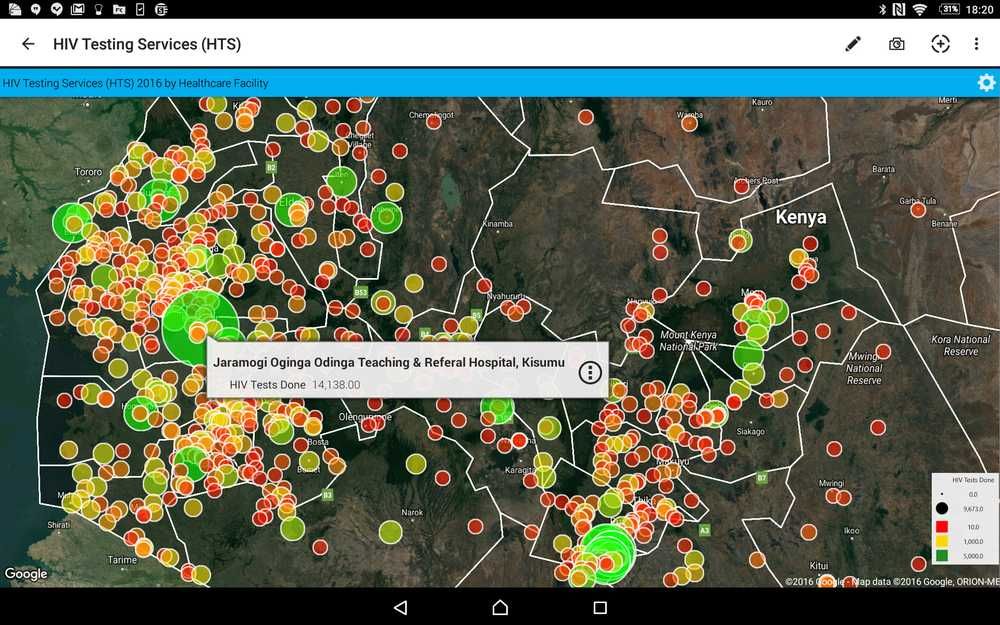The height and width of the screenshot is (625, 1000).
Task: Click the yellow legend swatch for 1,000.0
Action: (x=941, y=541)
